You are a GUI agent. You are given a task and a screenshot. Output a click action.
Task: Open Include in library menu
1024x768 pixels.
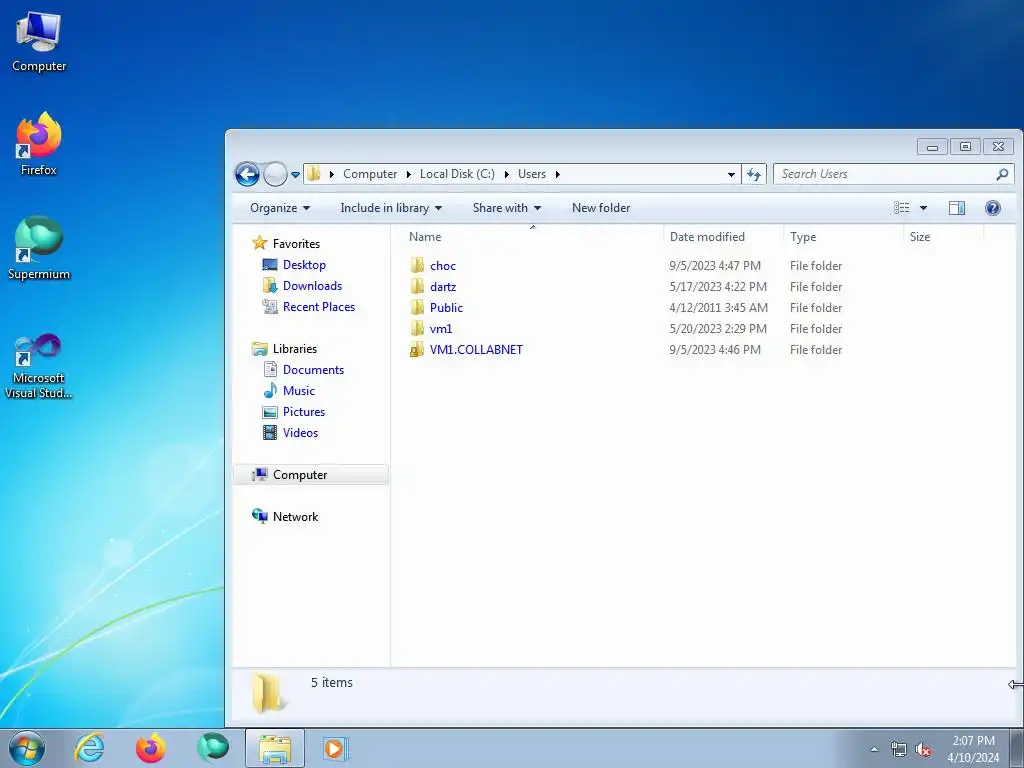(391, 208)
